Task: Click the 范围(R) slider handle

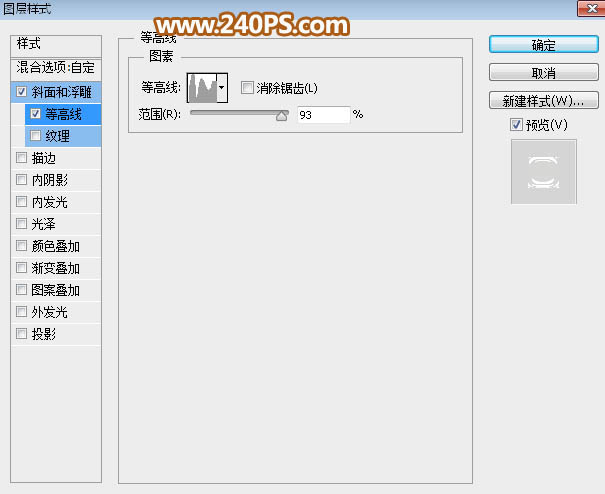Action: click(x=282, y=115)
